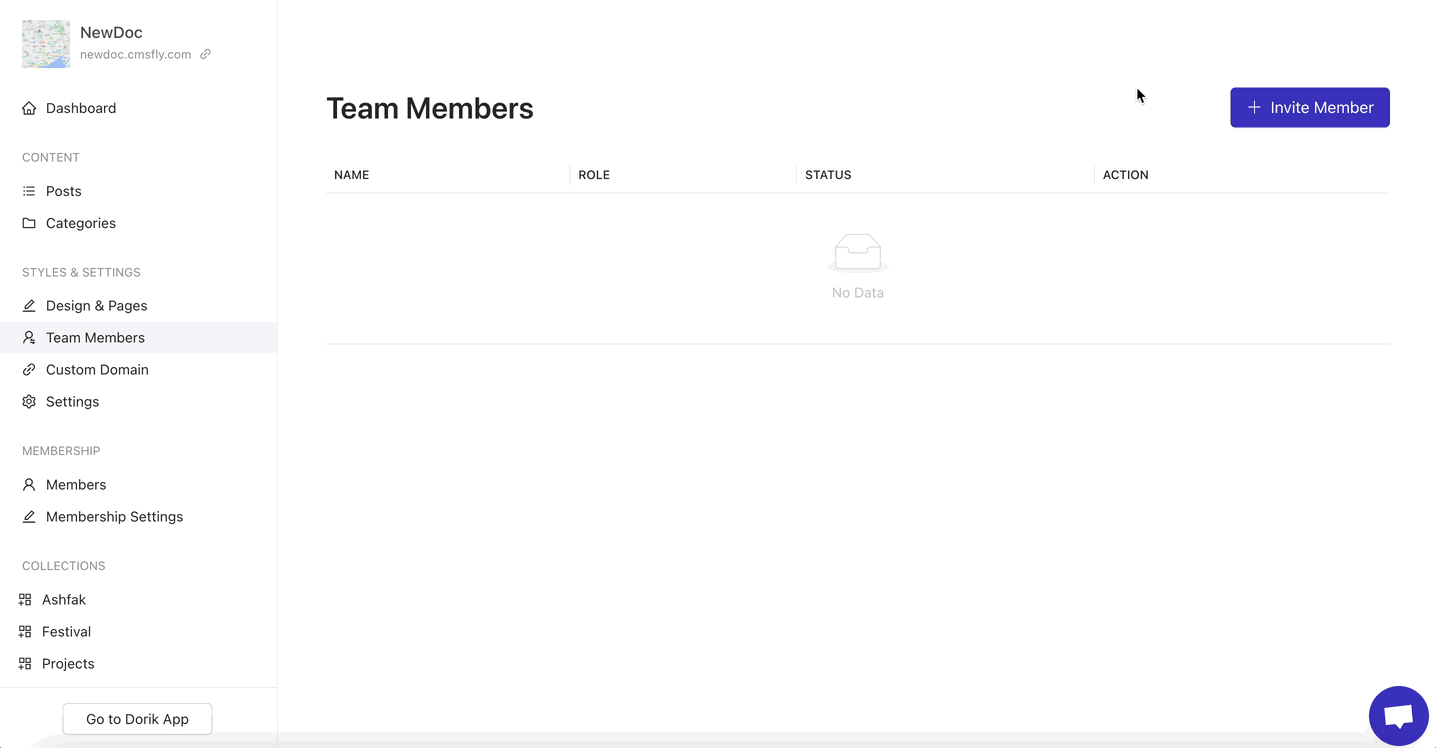Click the CONTENT section label
This screenshot has height=748, width=1436.
pyautogui.click(x=51, y=157)
